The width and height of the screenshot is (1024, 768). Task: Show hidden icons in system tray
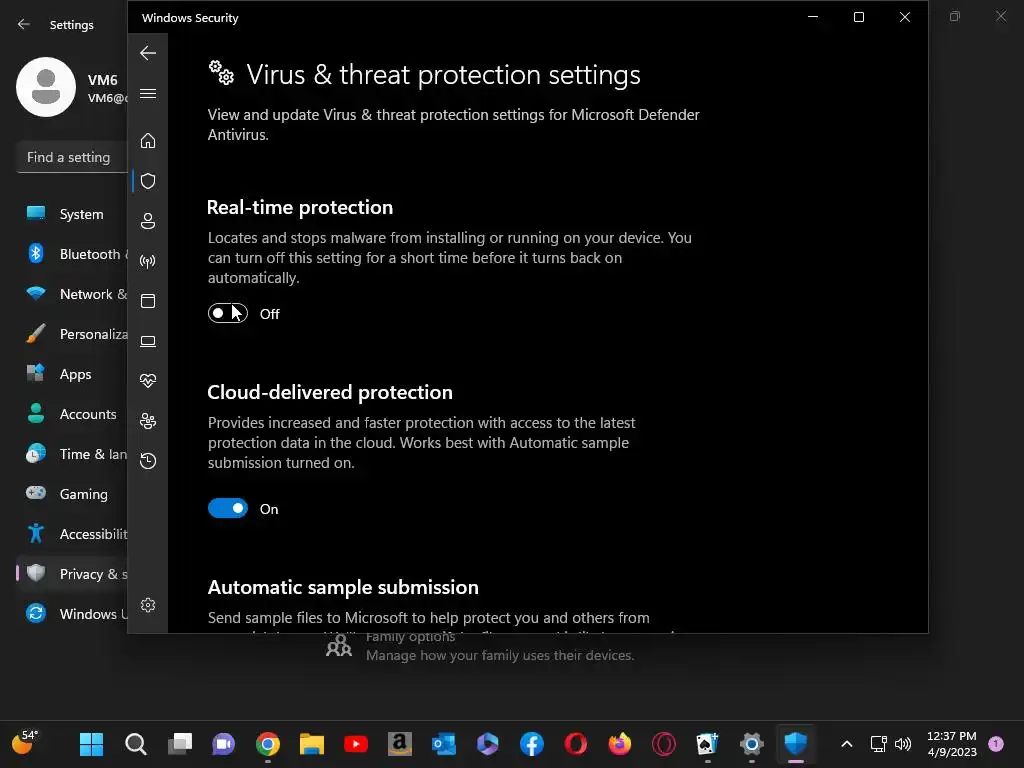[846, 744]
